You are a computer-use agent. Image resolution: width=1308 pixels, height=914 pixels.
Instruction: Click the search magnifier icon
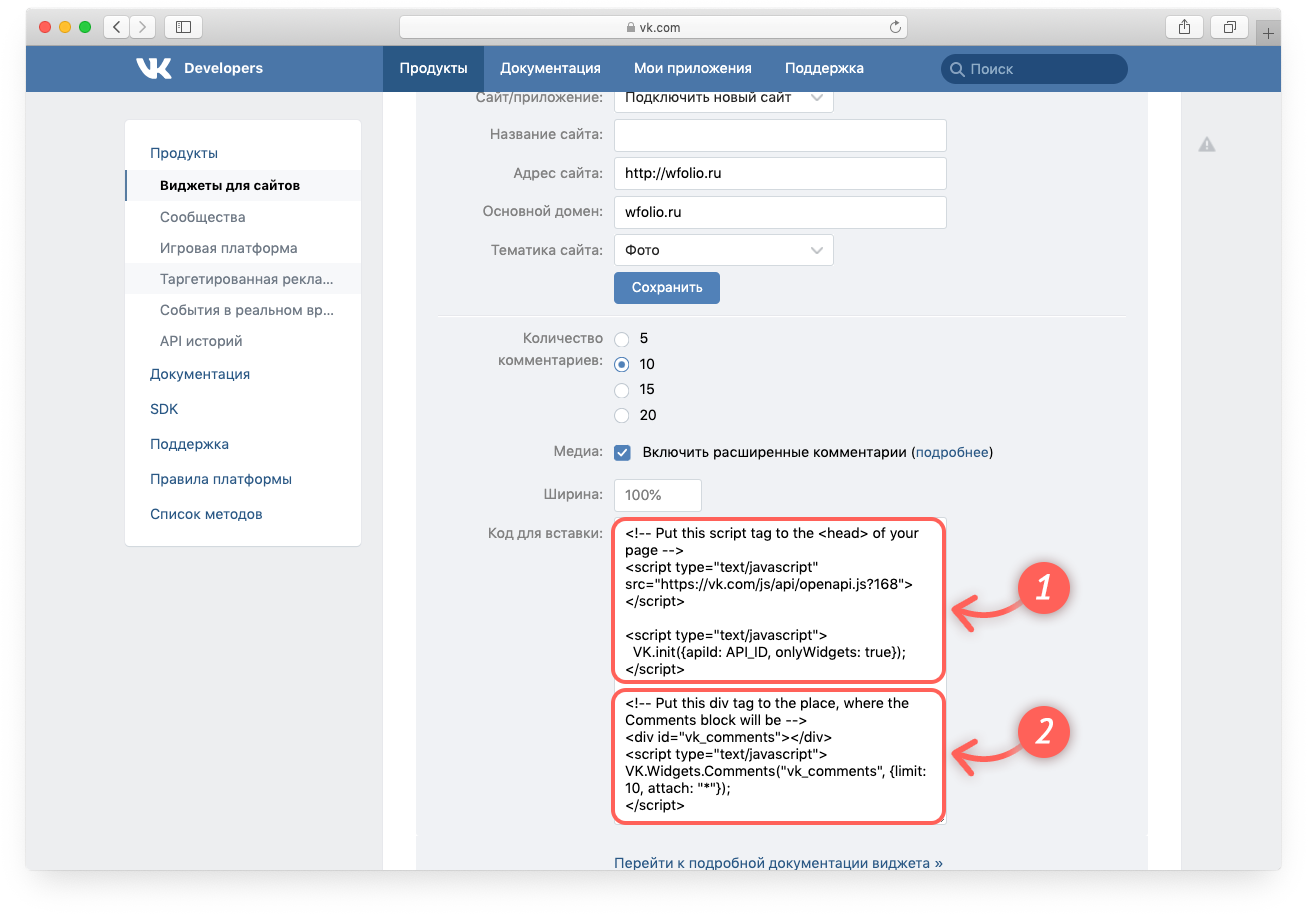[957, 69]
